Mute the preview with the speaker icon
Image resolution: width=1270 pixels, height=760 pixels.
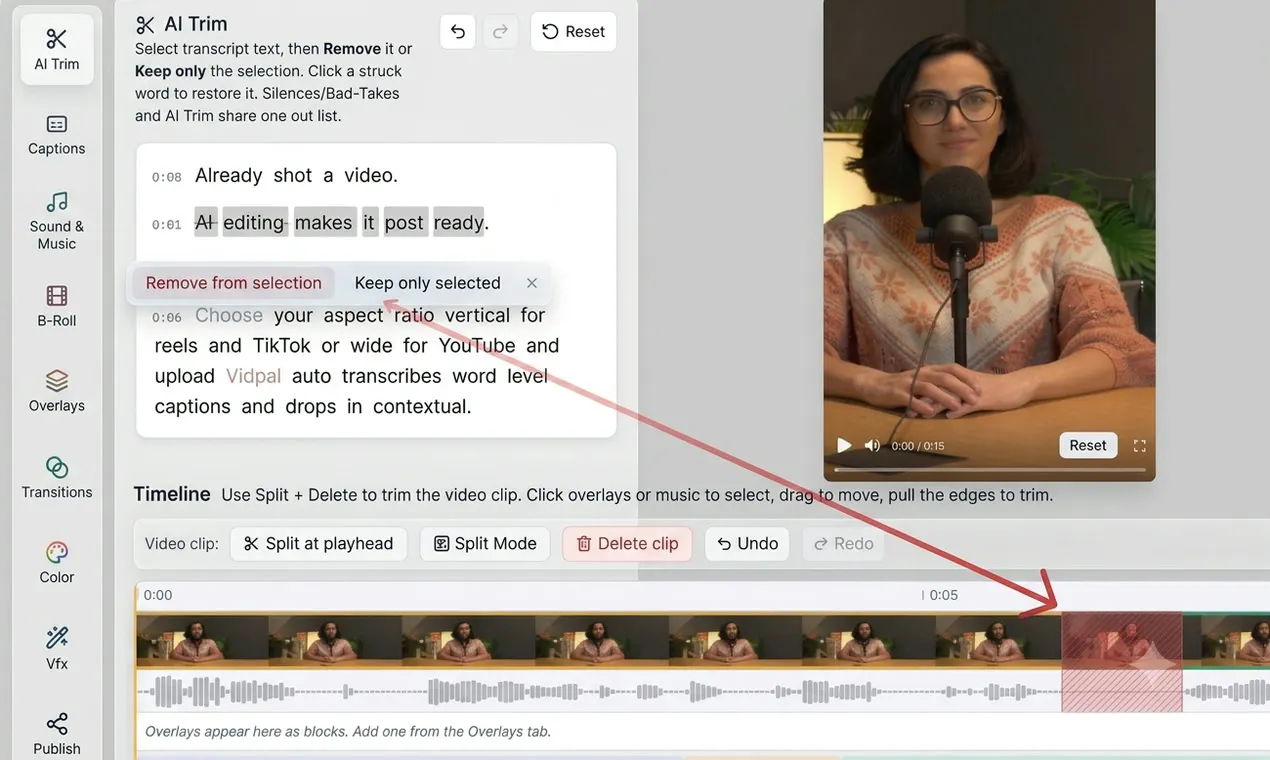click(x=872, y=445)
